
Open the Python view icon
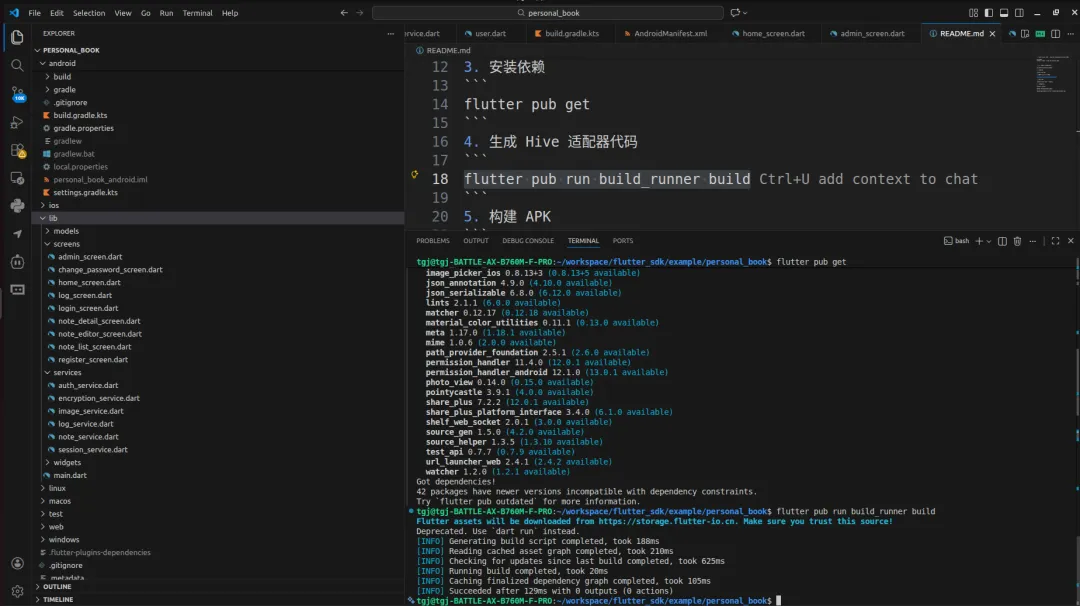(x=17, y=206)
